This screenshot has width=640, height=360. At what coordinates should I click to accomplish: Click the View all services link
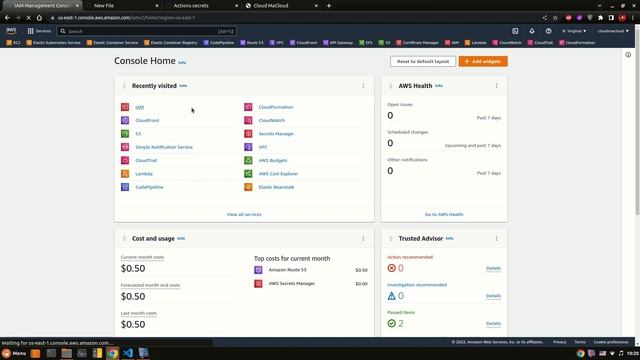pos(244,214)
